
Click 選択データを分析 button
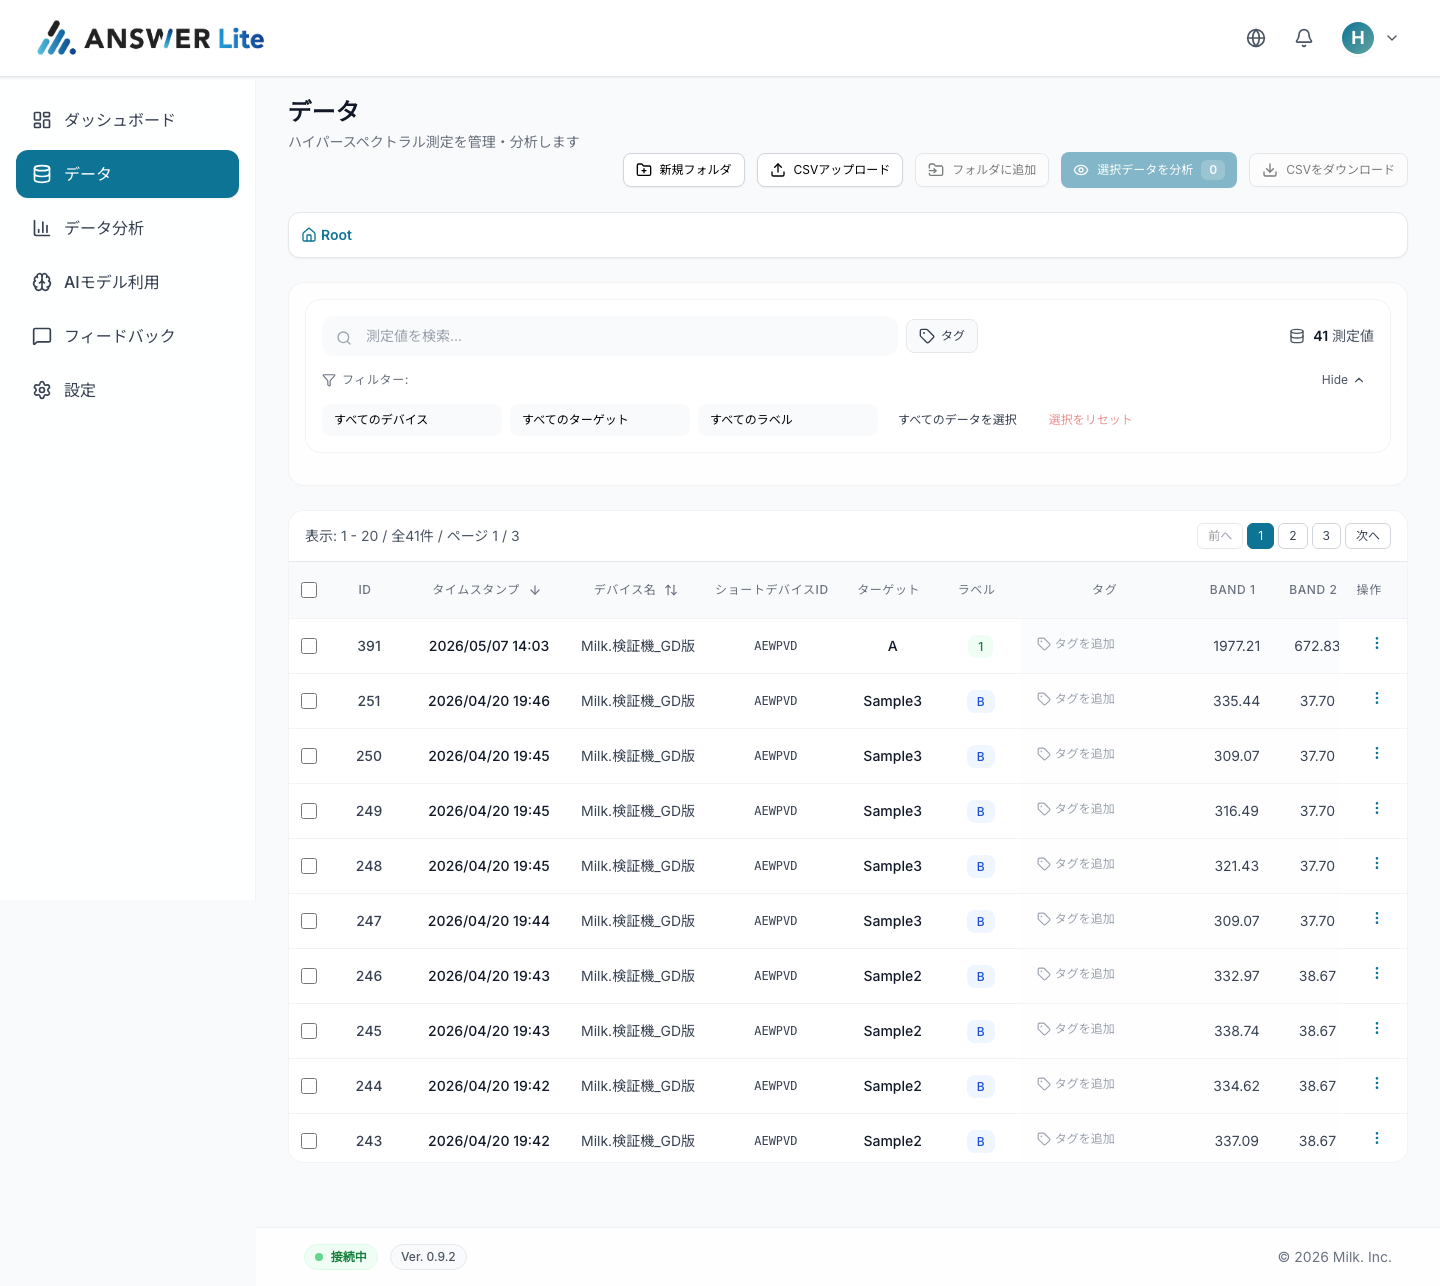(1149, 170)
